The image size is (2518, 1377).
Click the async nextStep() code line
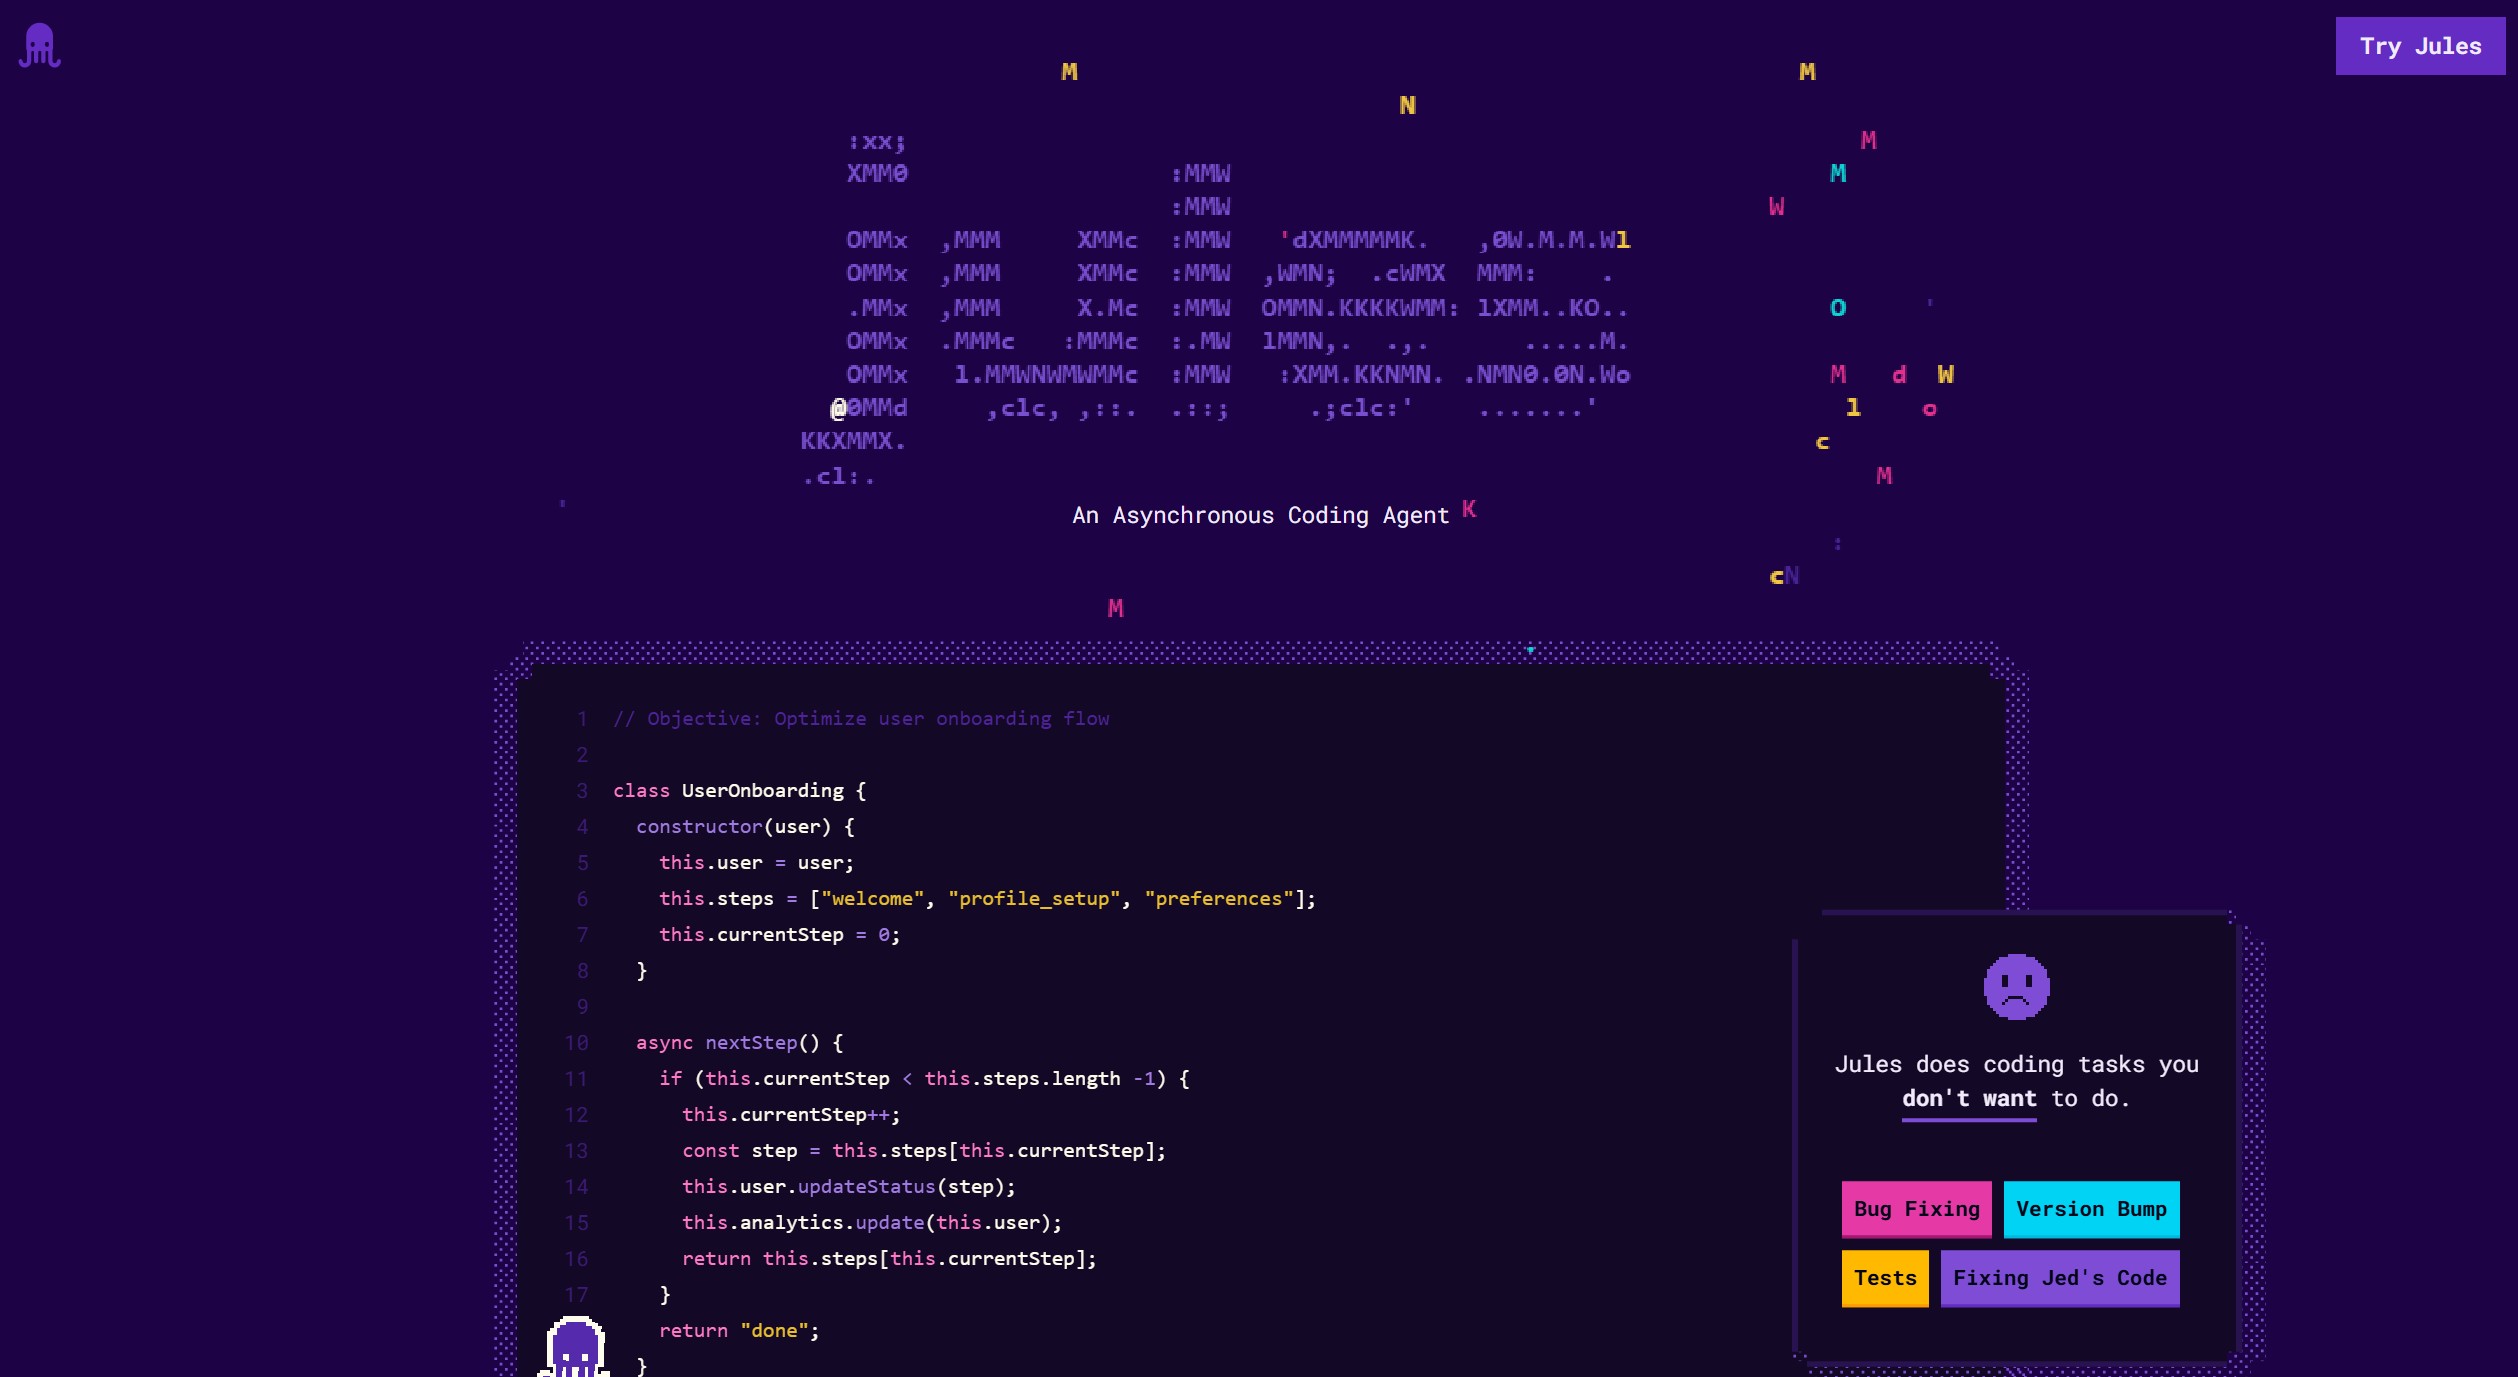pyautogui.click(x=739, y=1043)
